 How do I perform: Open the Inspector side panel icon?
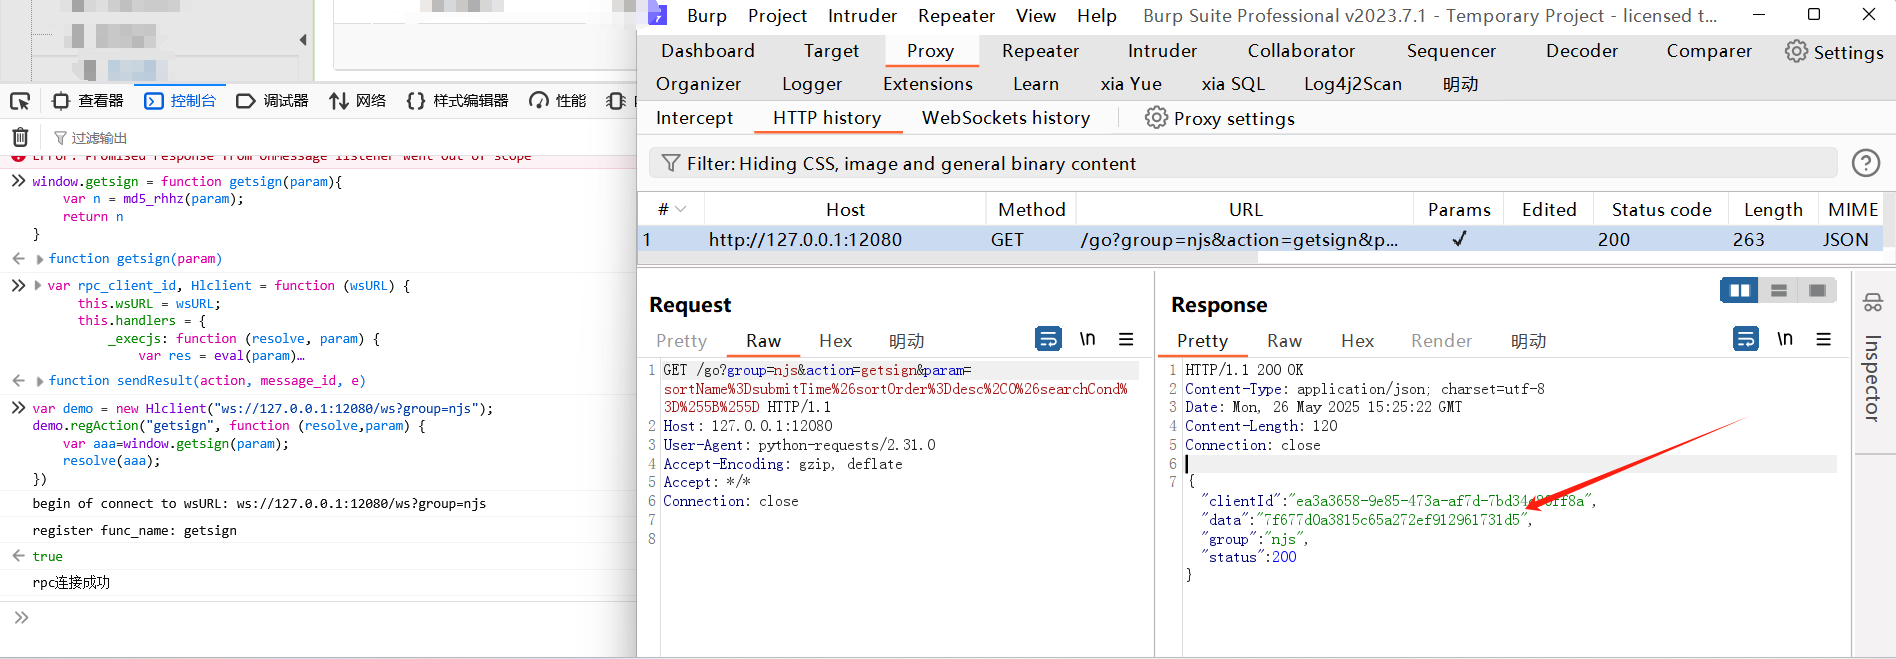[x=1872, y=302]
